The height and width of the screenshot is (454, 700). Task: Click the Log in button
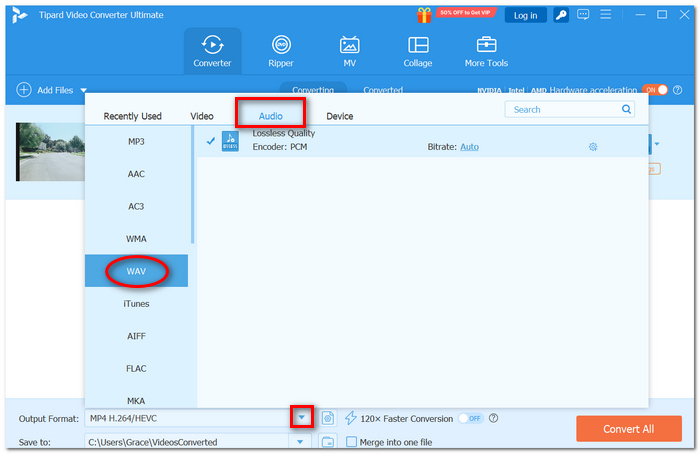pyautogui.click(x=525, y=15)
